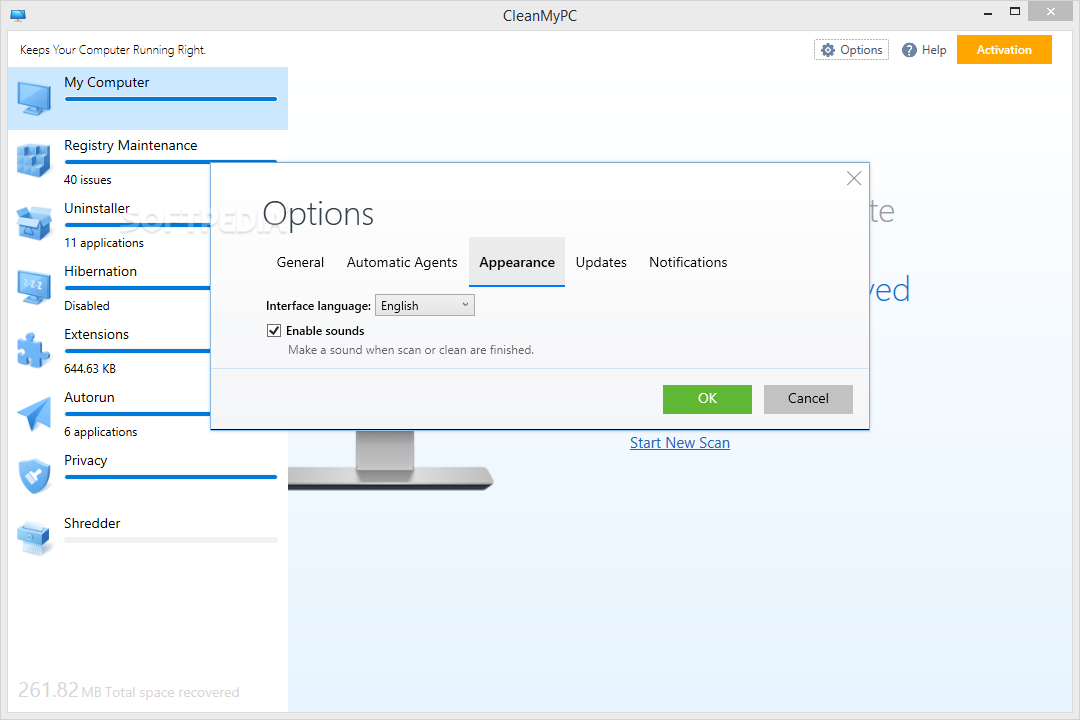Image resolution: width=1080 pixels, height=720 pixels.
Task: Click the Registry Maintenance cubes icon
Action: tap(34, 161)
